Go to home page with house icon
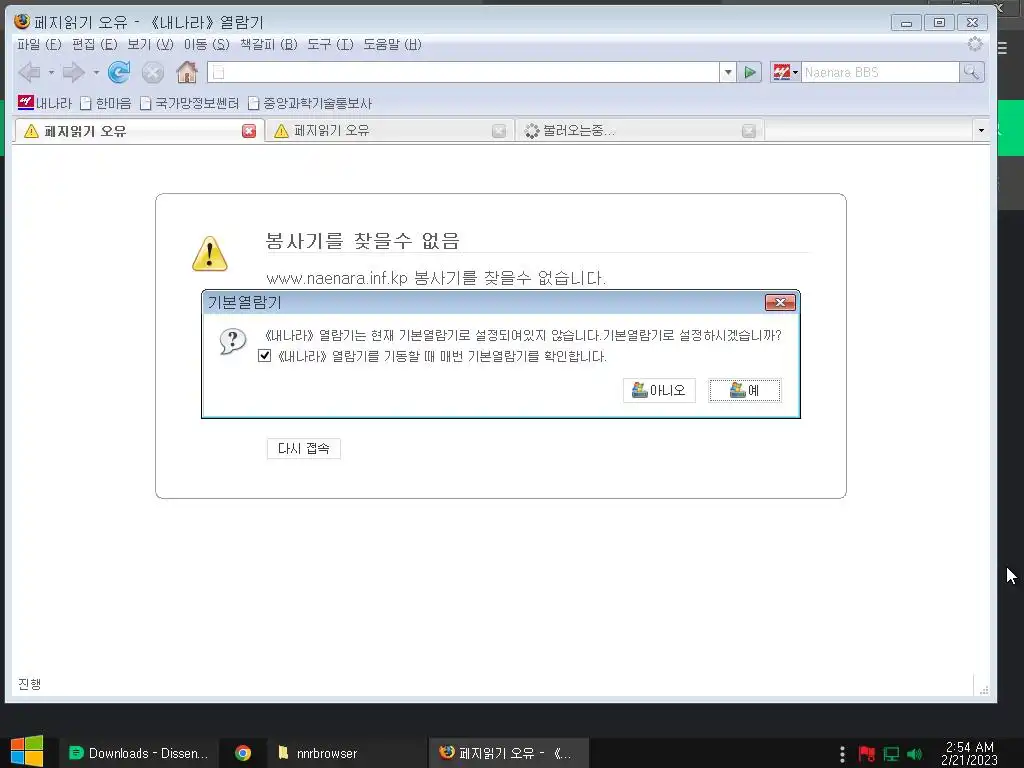The width and height of the screenshot is (1024, 768). click(x=187, y=72)
